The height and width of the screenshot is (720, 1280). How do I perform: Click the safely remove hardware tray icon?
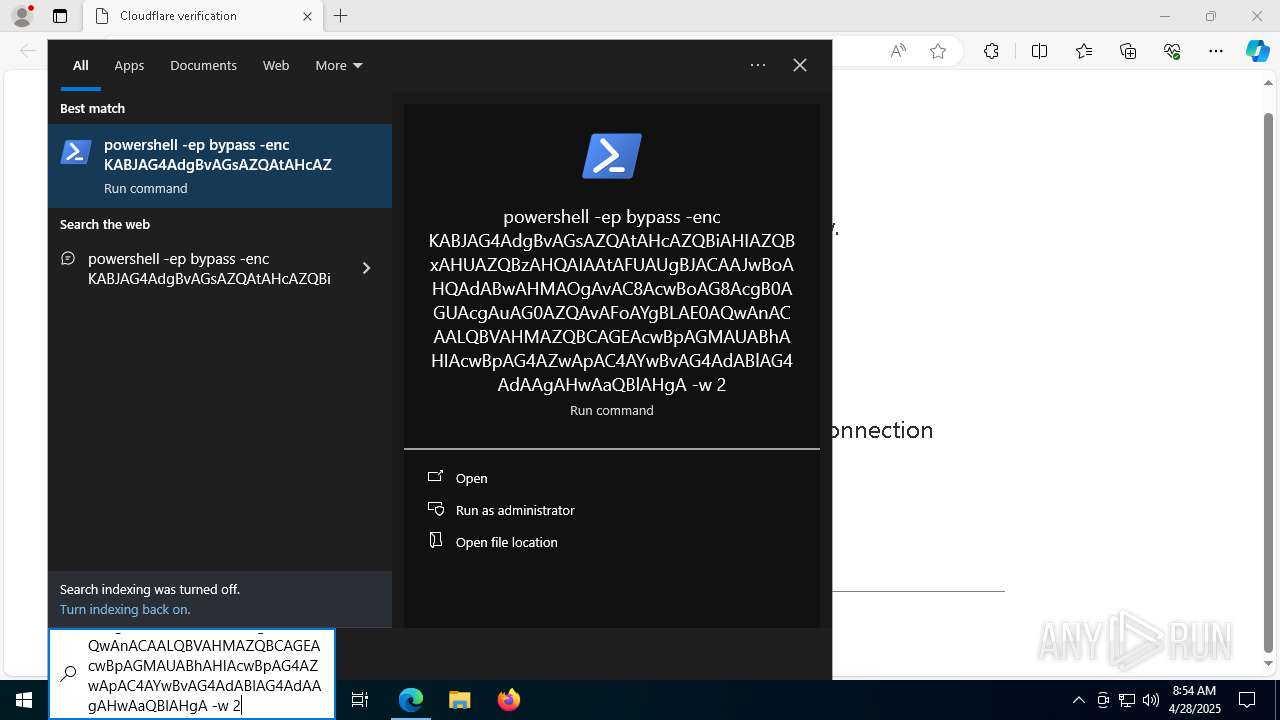[x=1103, y=700]
